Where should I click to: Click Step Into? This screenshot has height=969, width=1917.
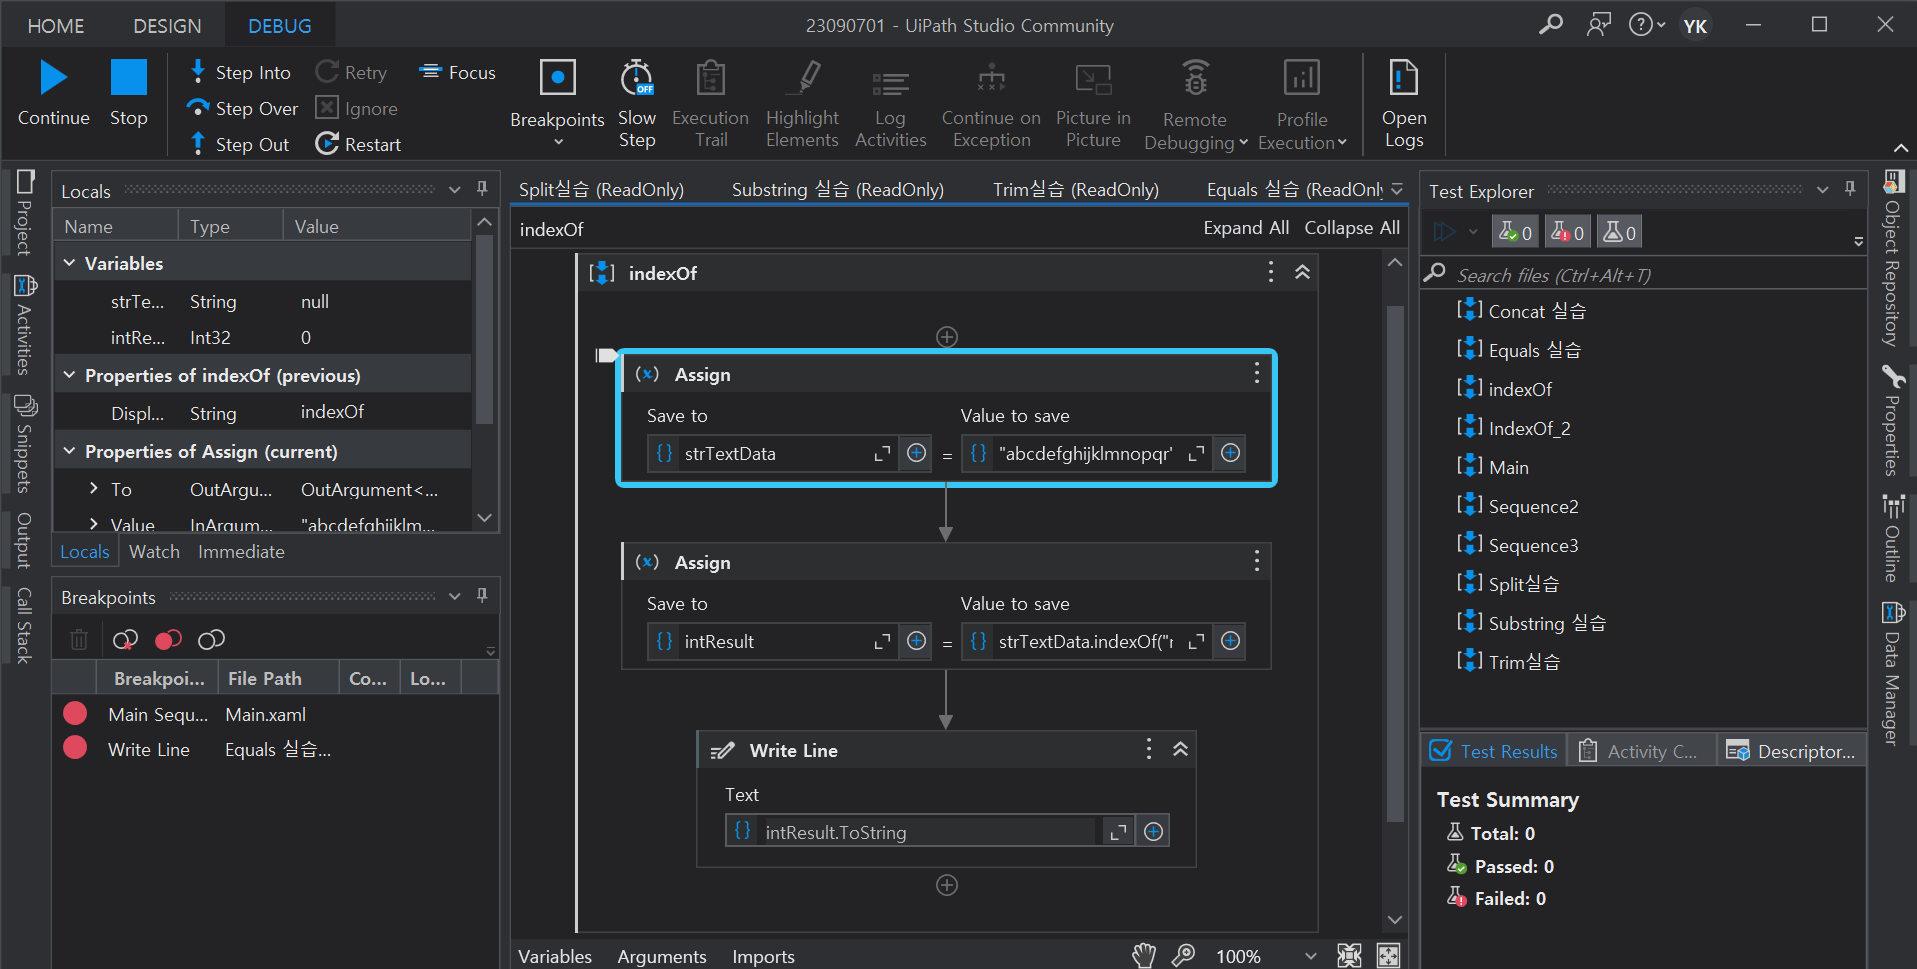pyautogui.click(x=240, y=72)
